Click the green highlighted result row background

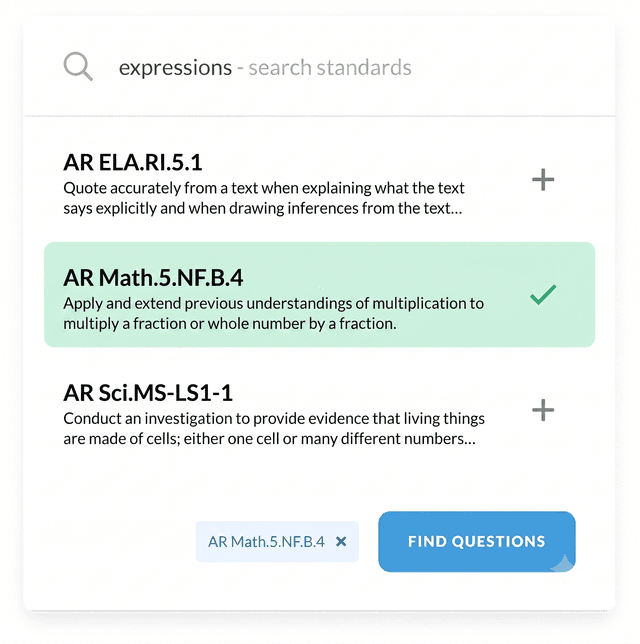320,294
